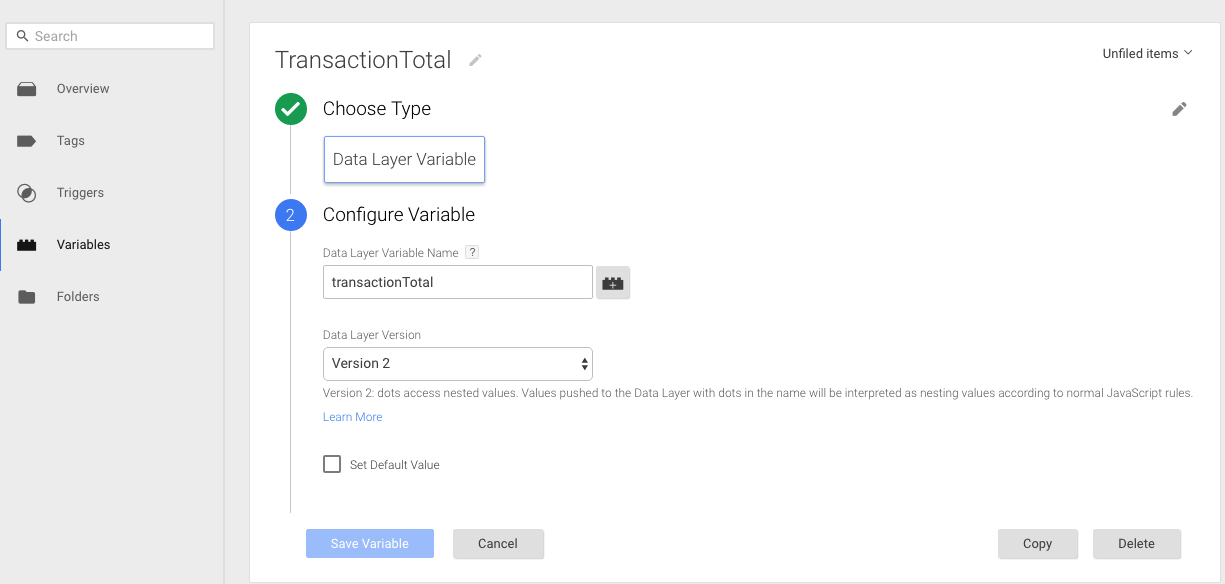
Task: Click the pencil icon beside TransactionTotal title
Action: pyautogui.click(x=475, y=60)
